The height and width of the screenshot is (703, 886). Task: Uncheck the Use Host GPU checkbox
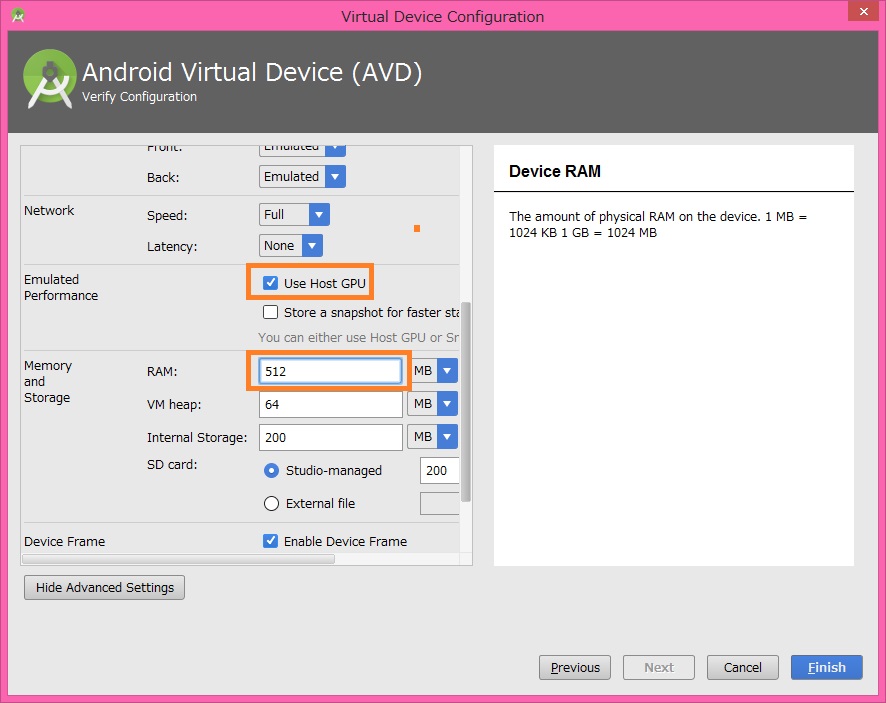tap(270, 283)
